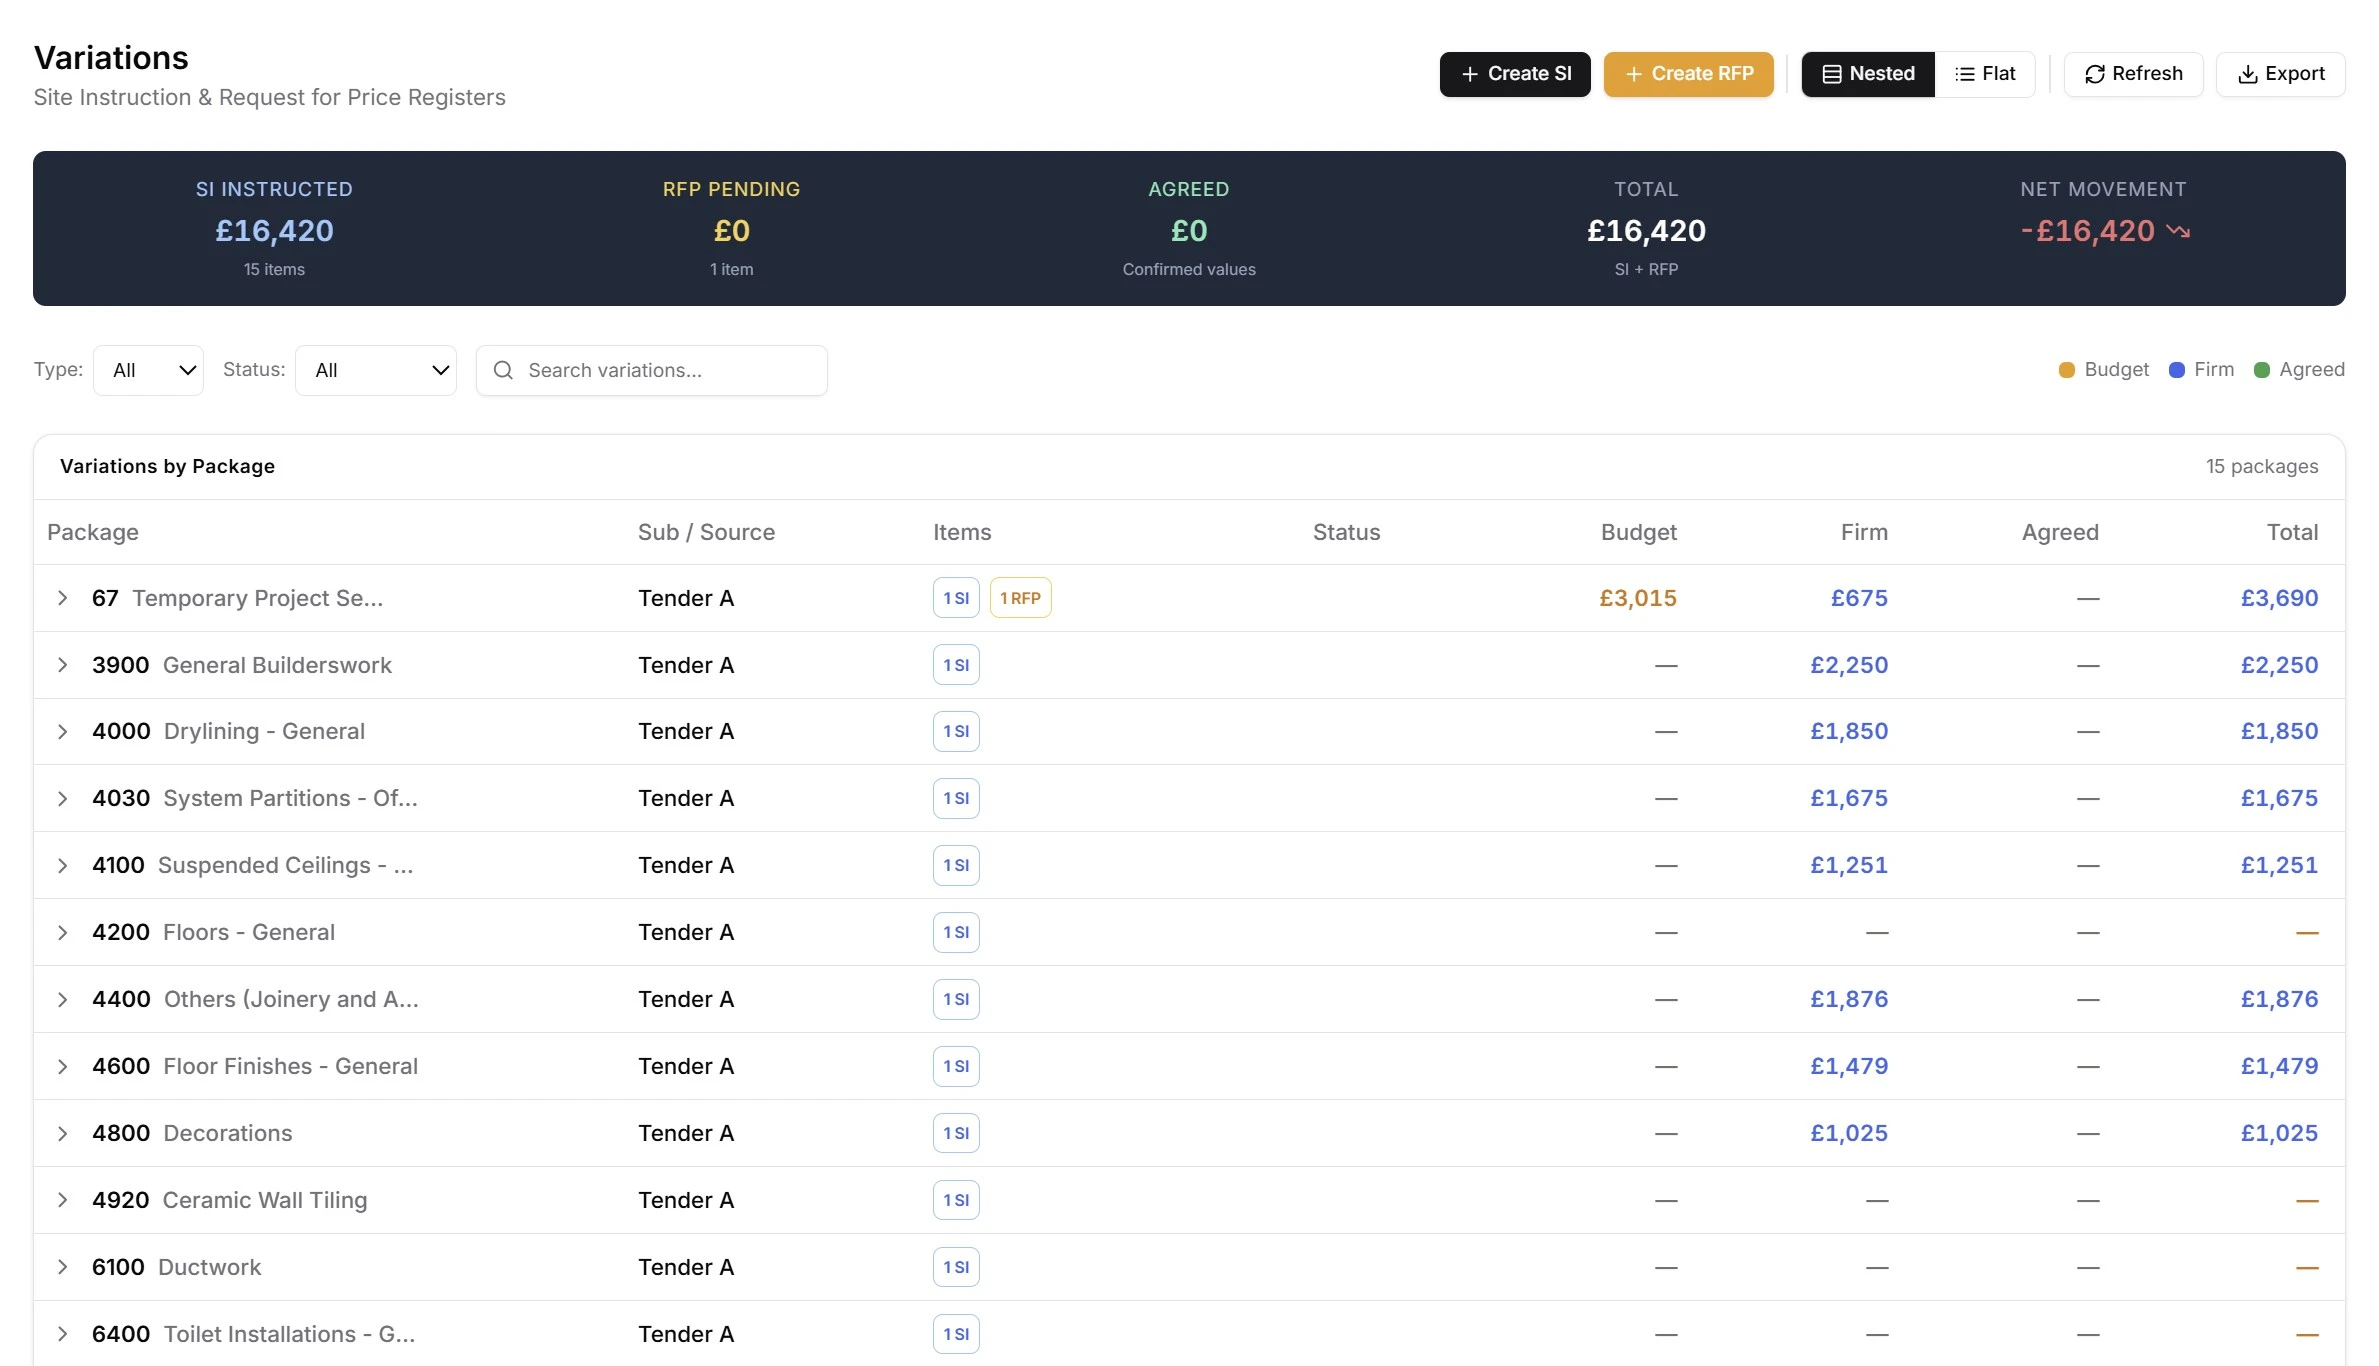Screen dimensions: 2379x1366
Task: Click the 1 SI badge for General Builderswork
Action: pyautogui.click(x=955, y=665)
